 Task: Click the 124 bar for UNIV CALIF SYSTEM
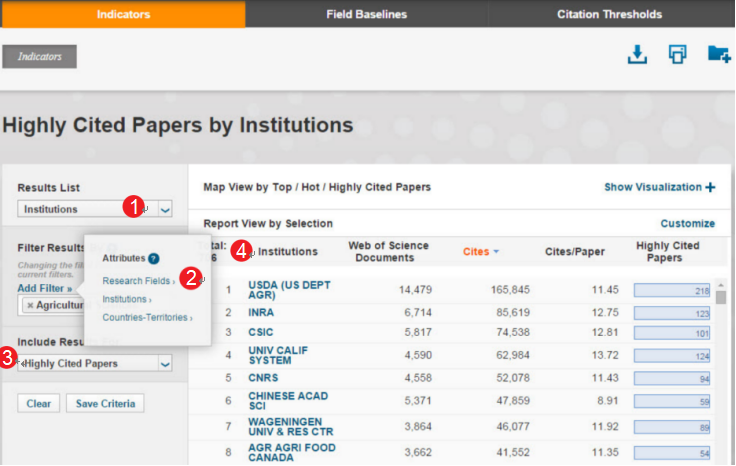(672, 356)
